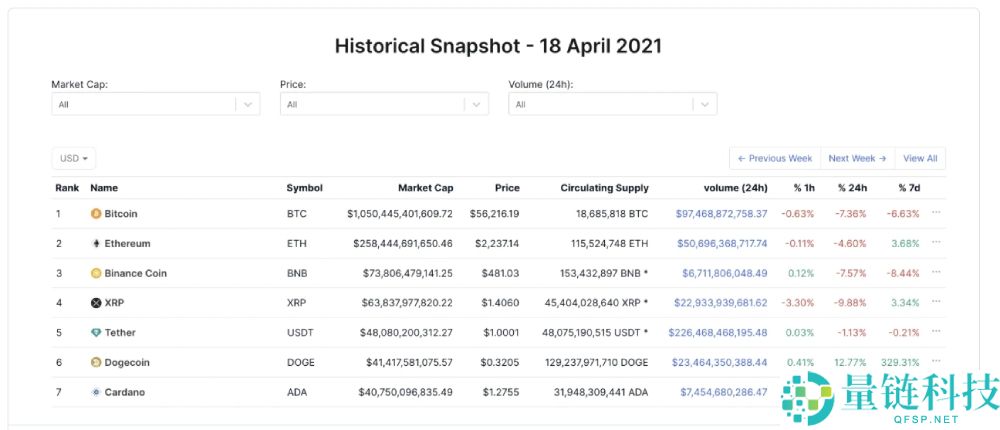Click the Bitcoin coin icon
This screenshot has height=430, width=1000.
(x=96, y=214)
